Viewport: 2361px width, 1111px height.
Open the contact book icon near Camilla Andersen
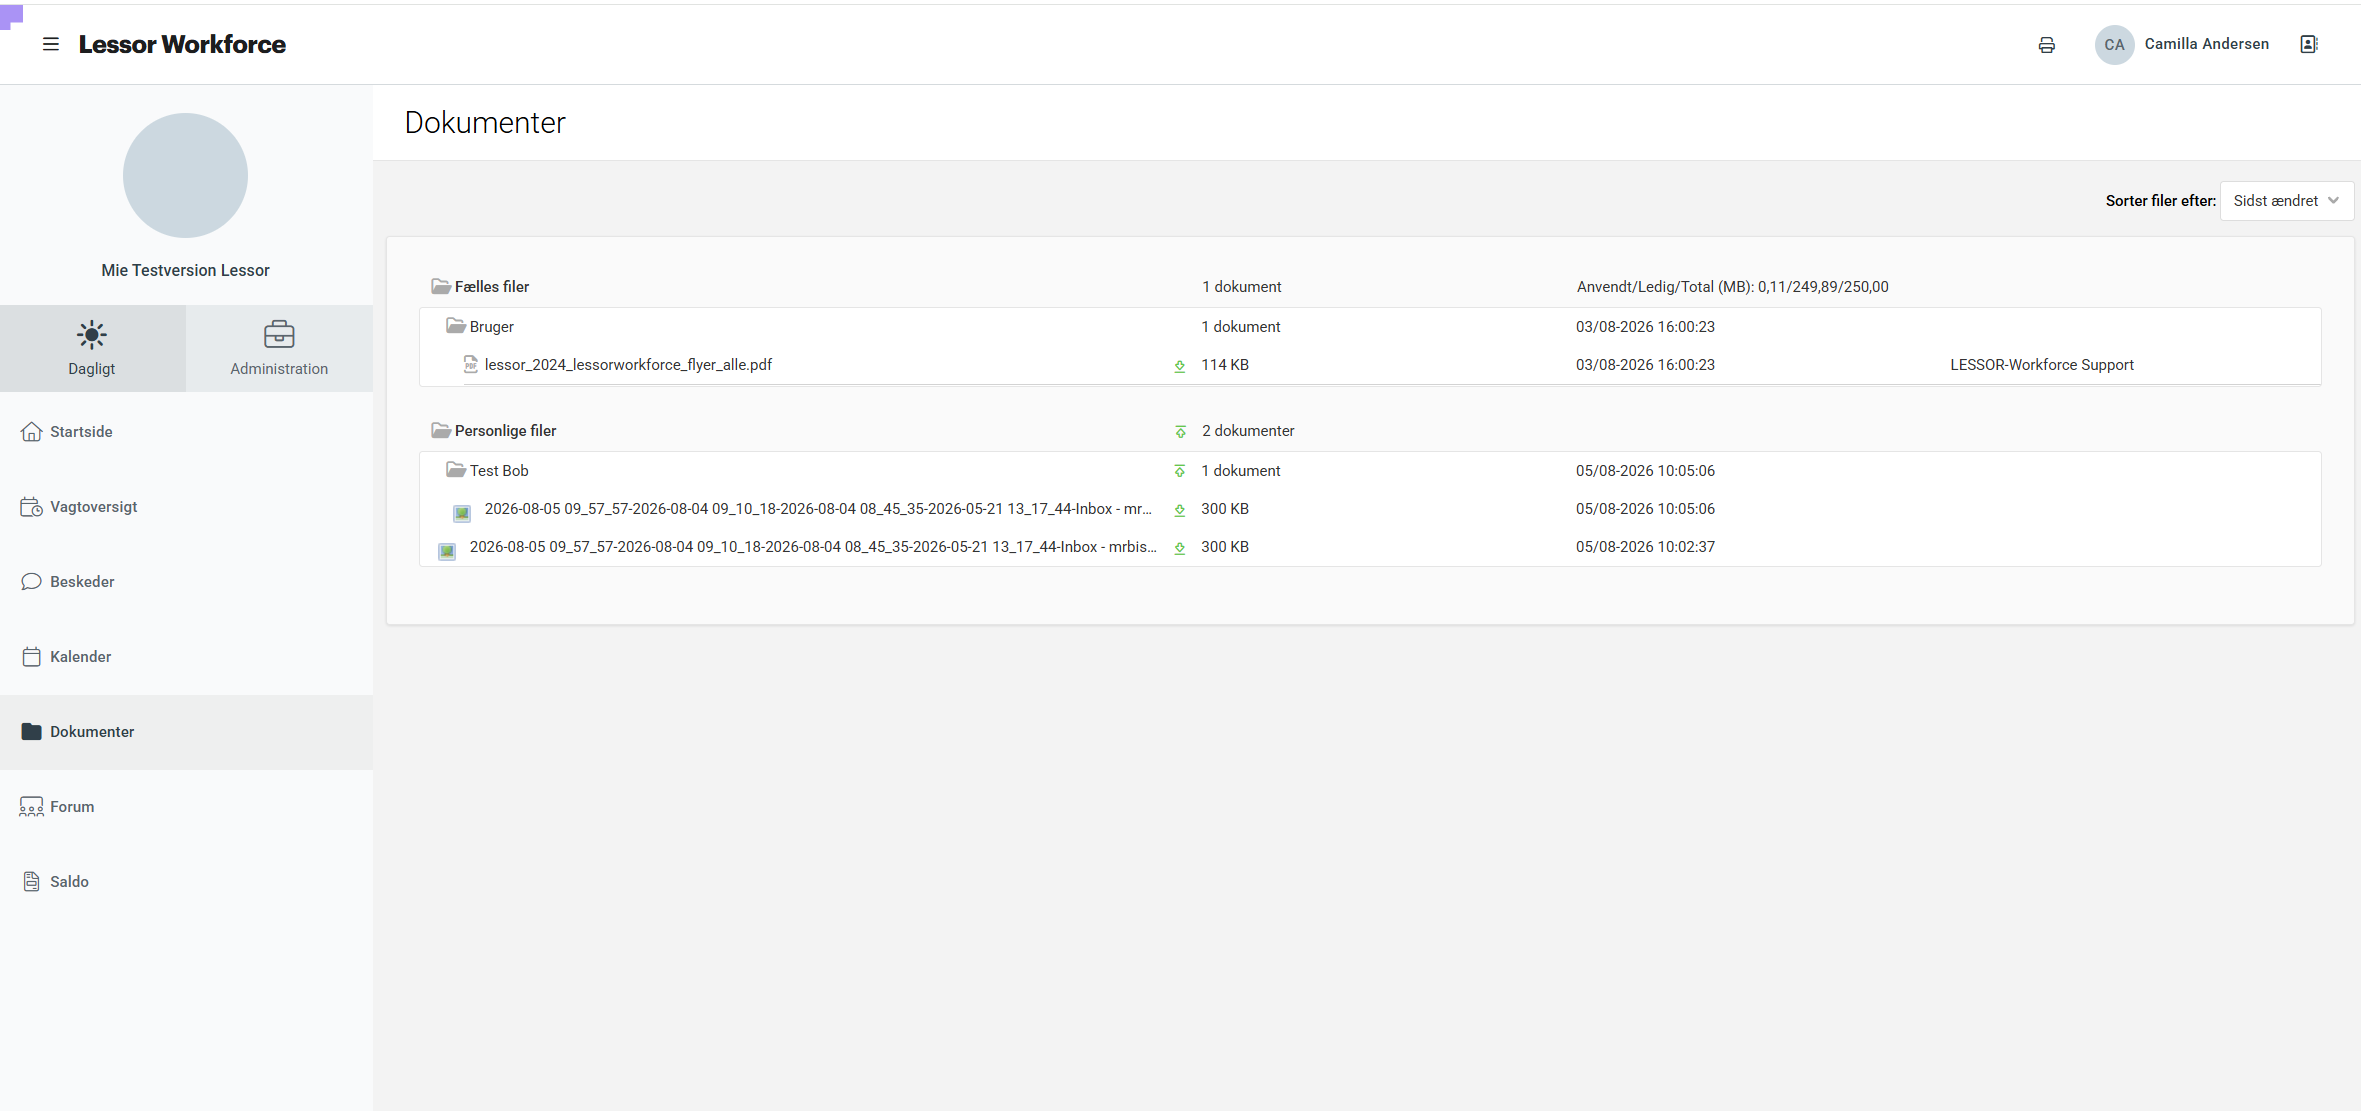coord(2308,44)
